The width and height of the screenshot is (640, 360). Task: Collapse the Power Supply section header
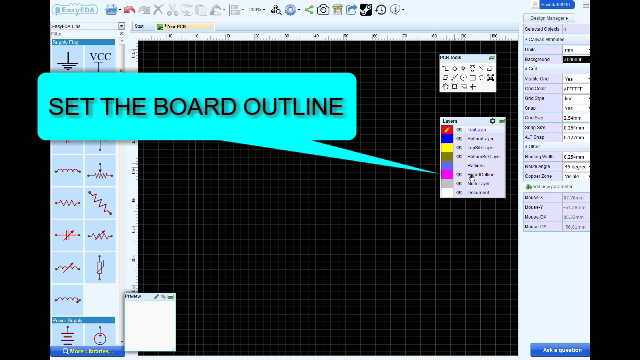(x=83, y=320)
